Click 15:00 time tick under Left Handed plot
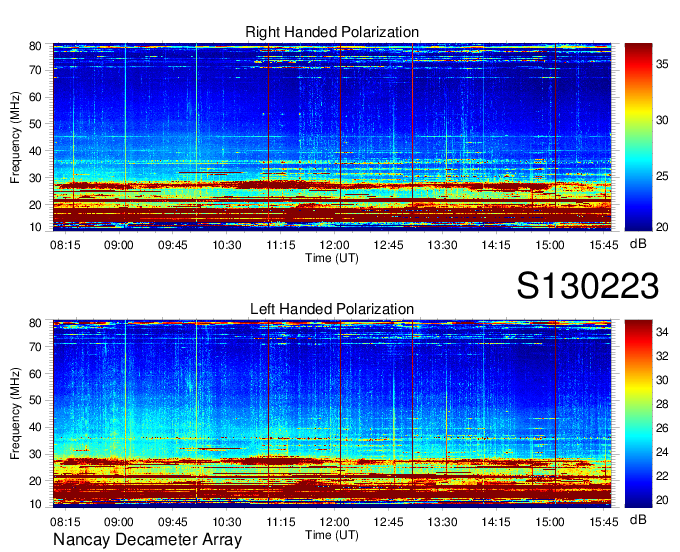Viewport: 680px width, 552px height. 550,522
